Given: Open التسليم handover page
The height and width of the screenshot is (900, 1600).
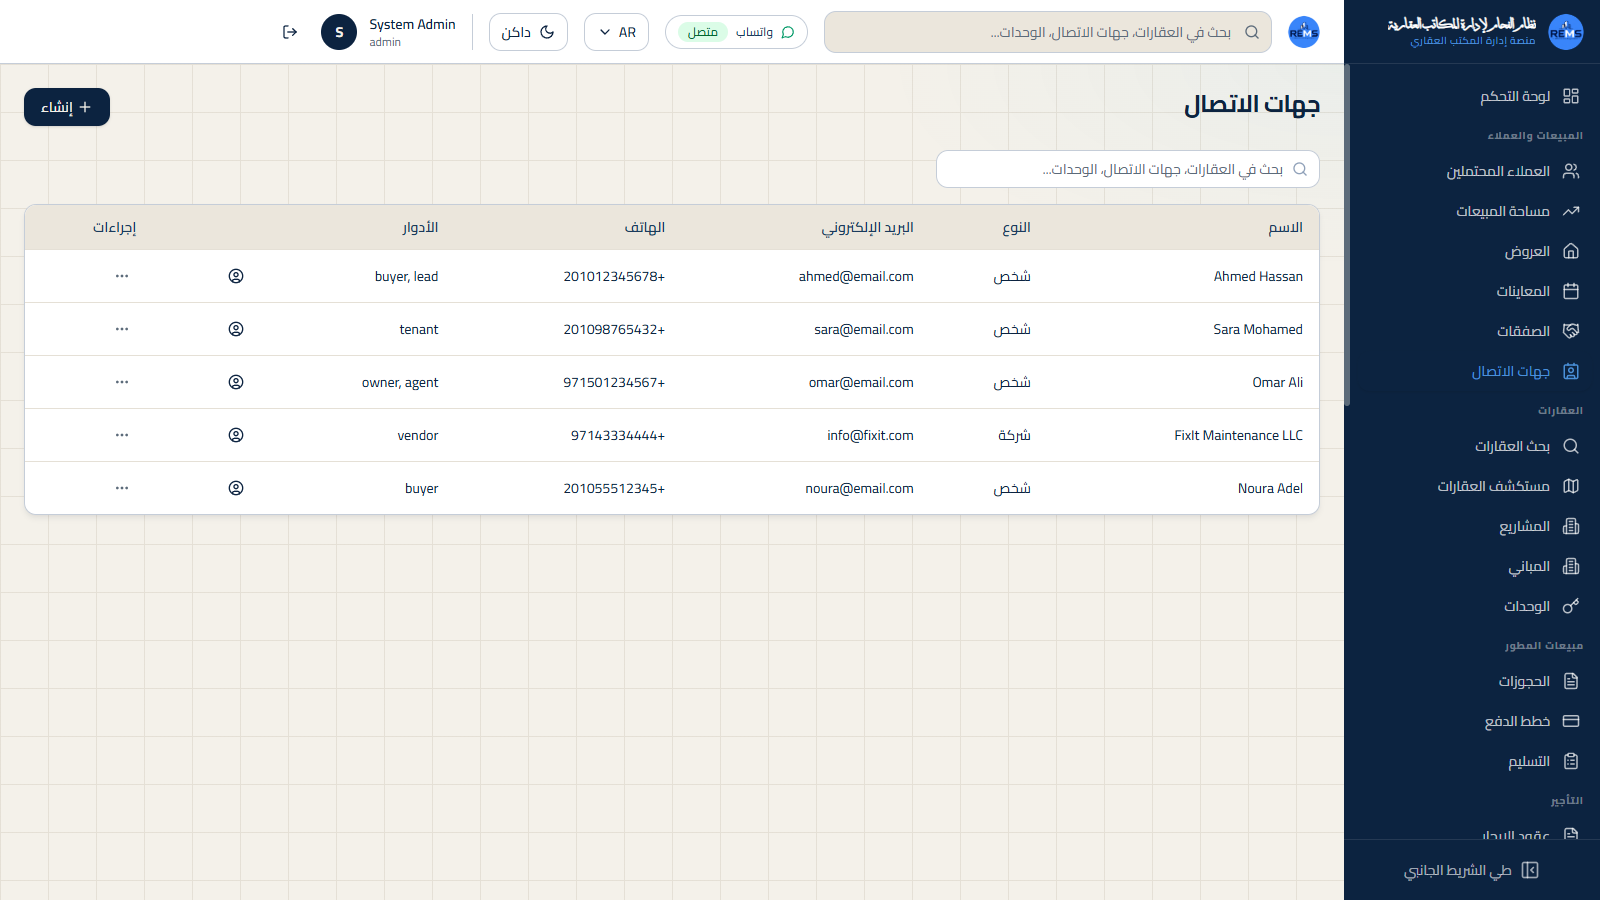Looking at the screenshot, I should tap(1529, 761).
